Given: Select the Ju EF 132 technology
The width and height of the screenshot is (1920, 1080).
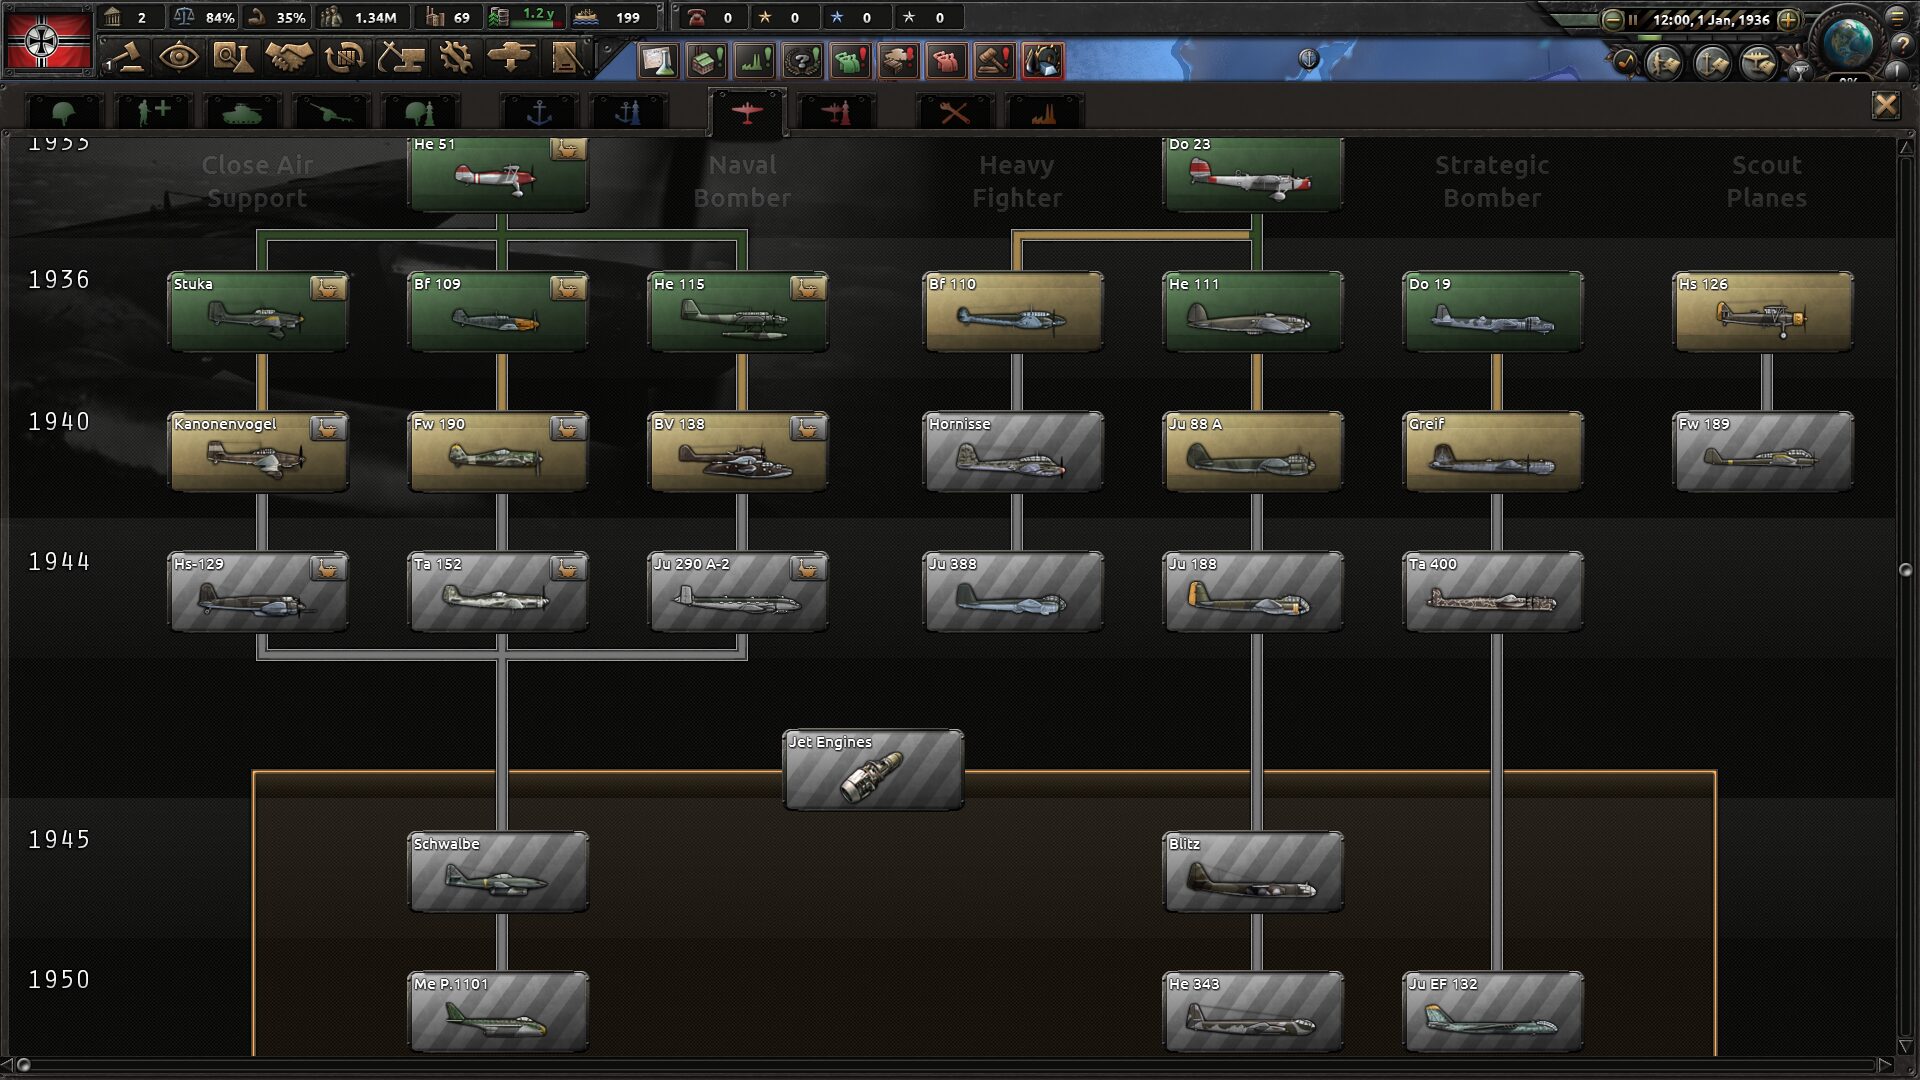Looking at the screenshot, I should (x=1493, y=1011).
